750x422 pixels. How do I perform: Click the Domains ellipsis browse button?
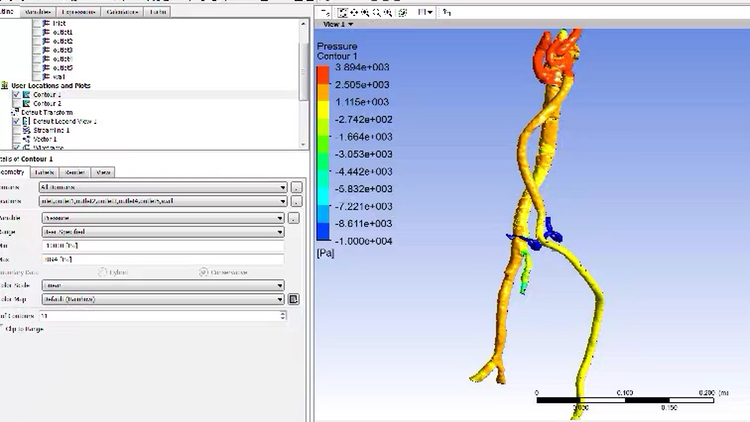(295, 187)
